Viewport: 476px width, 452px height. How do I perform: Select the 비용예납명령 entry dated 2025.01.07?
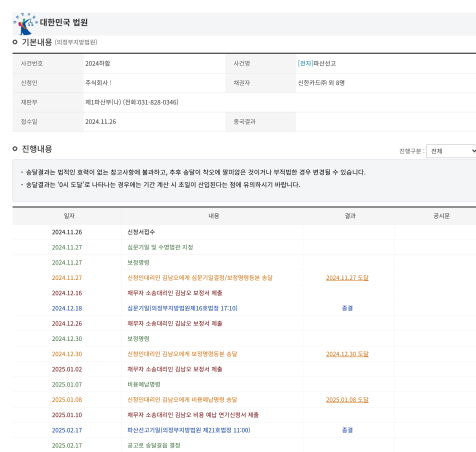click(144, 384)
